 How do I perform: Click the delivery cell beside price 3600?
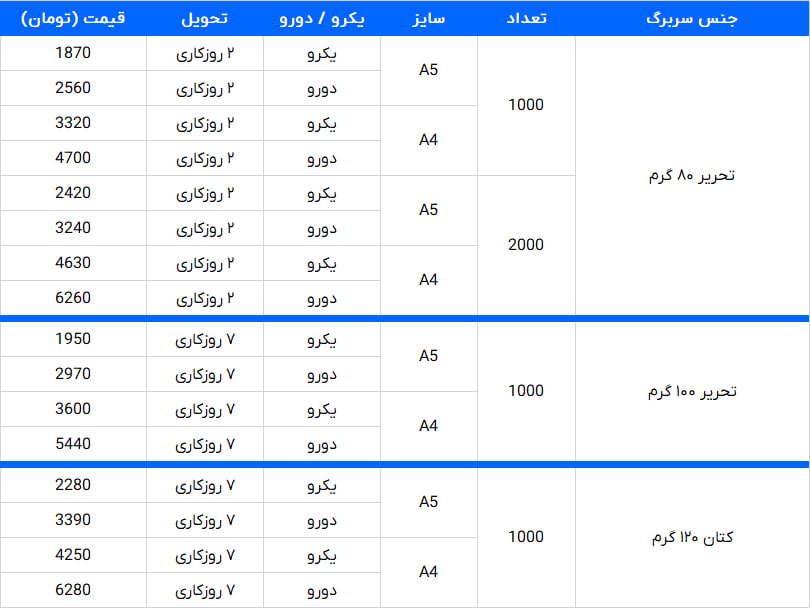pyautogui.click(x=204, y=409)
